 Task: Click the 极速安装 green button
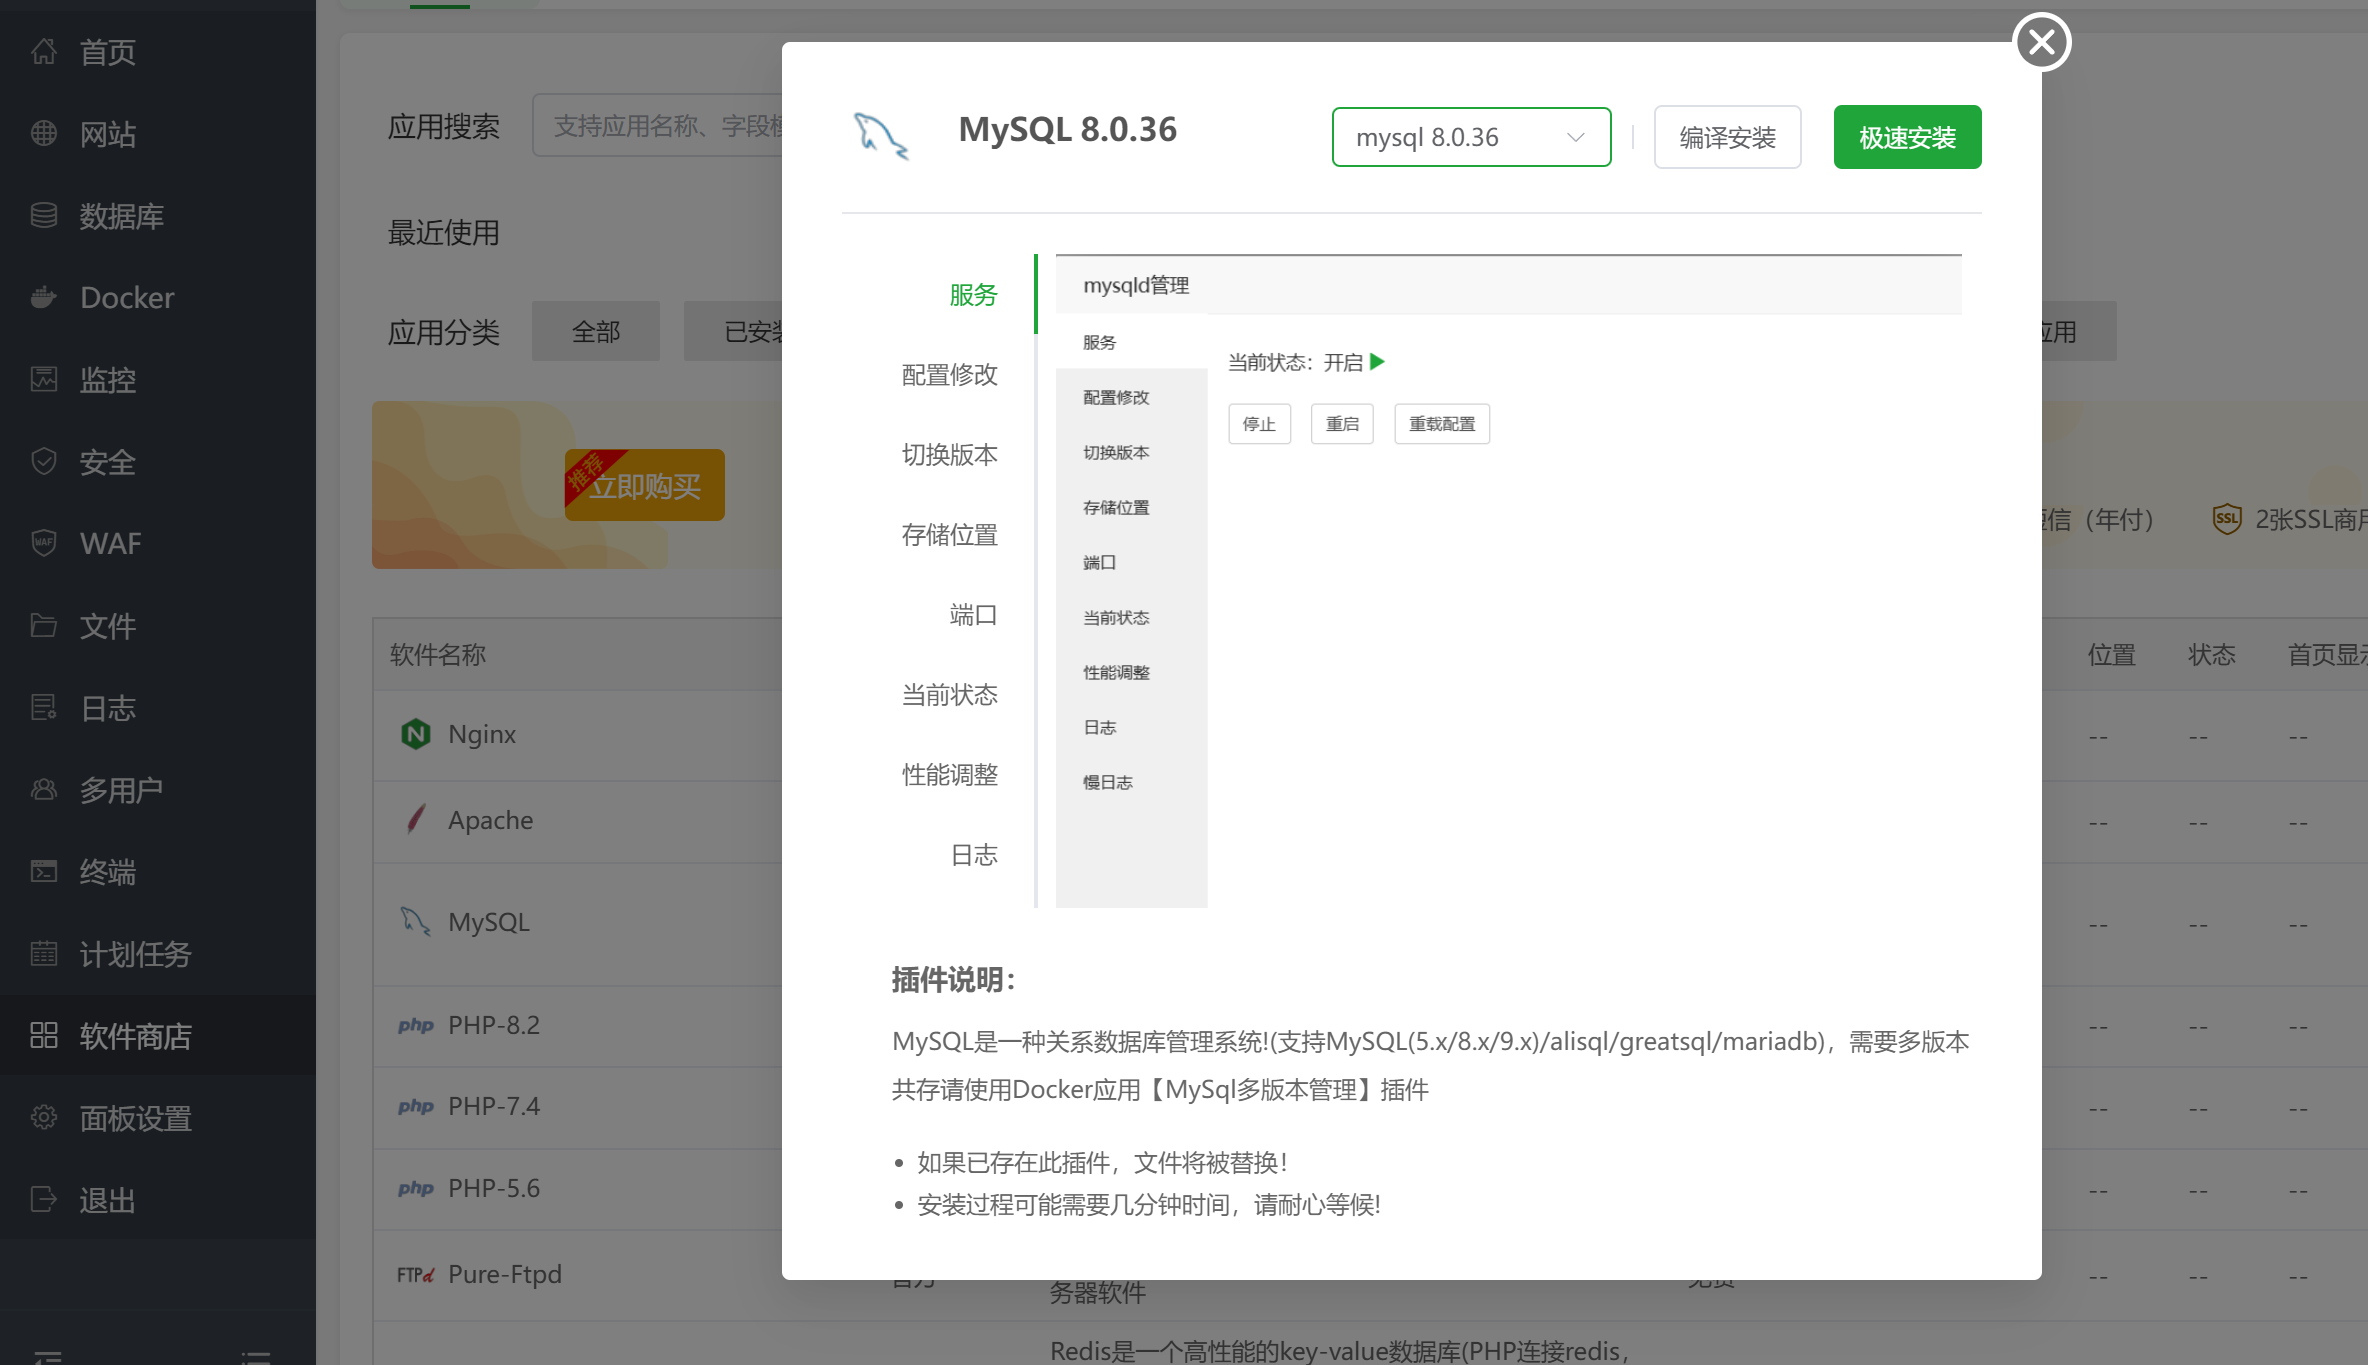click(x=1907, y=137)
